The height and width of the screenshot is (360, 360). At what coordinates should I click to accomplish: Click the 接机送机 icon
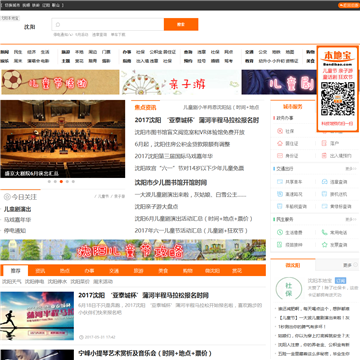(x=324, y=194)
